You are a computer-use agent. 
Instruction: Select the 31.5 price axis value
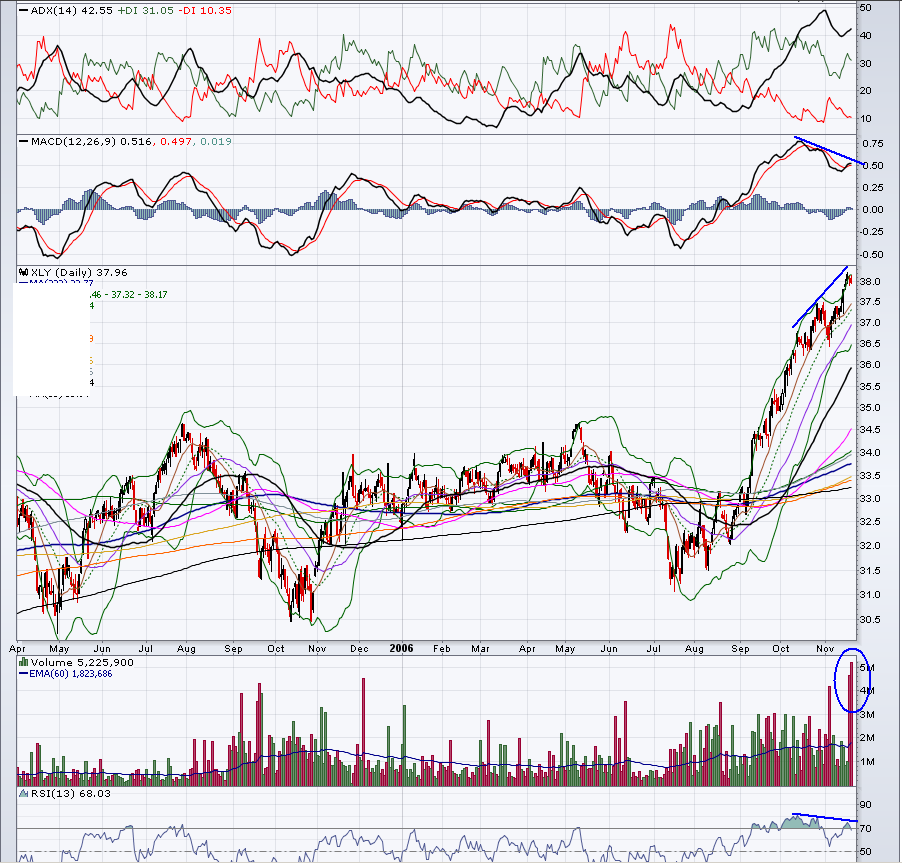(870, 571)
